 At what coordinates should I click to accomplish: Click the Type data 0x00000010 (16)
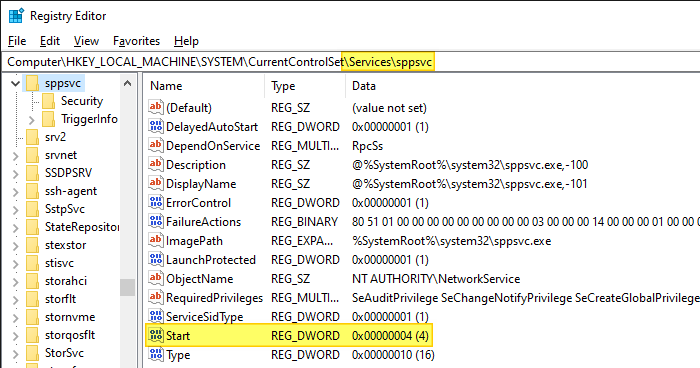393,355
